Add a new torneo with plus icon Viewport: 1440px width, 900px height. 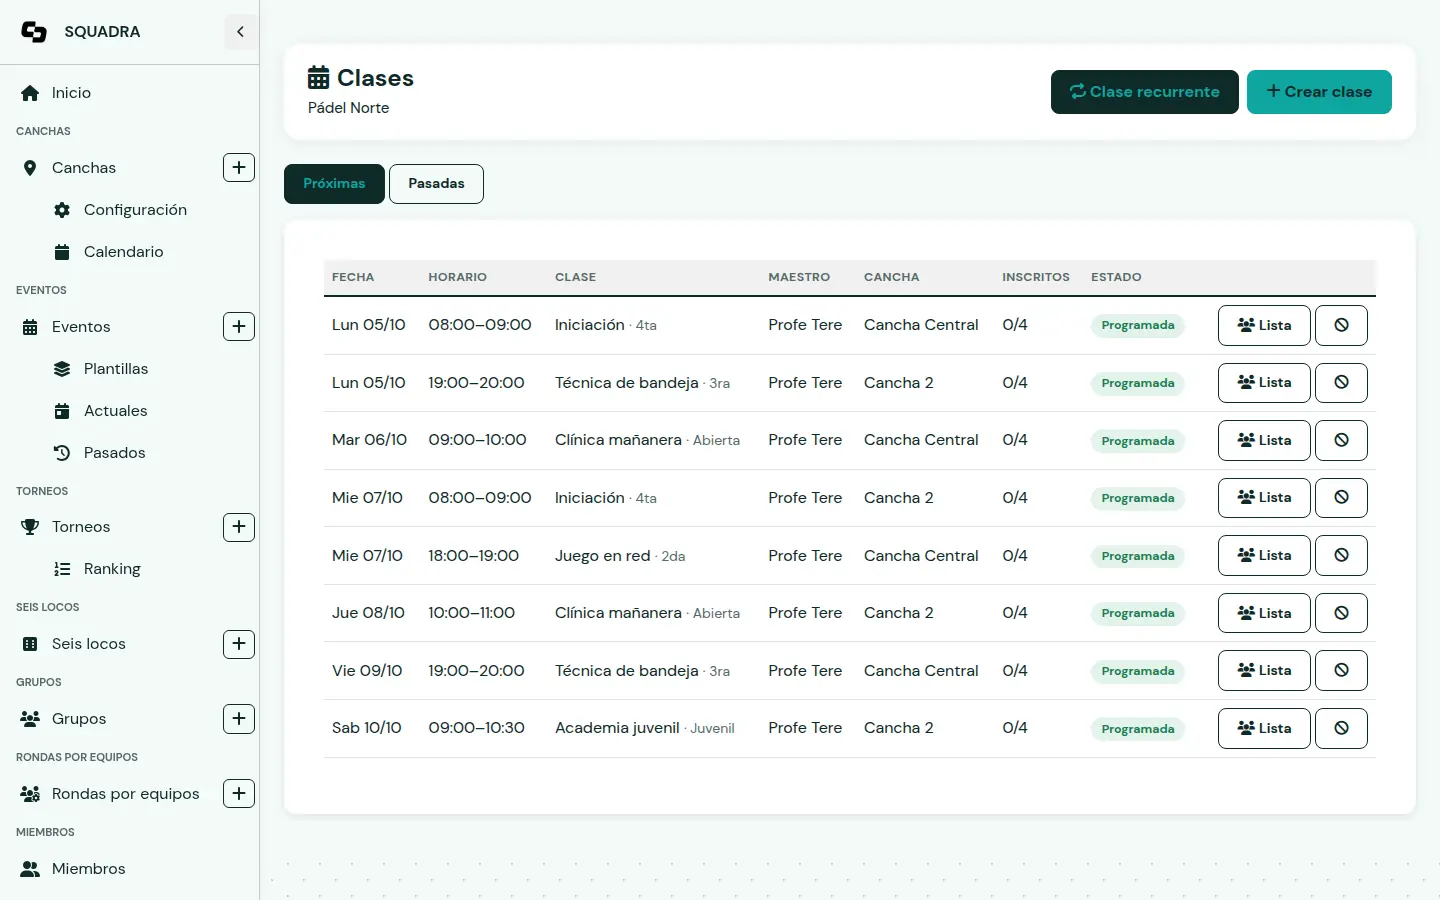[239, 527]
